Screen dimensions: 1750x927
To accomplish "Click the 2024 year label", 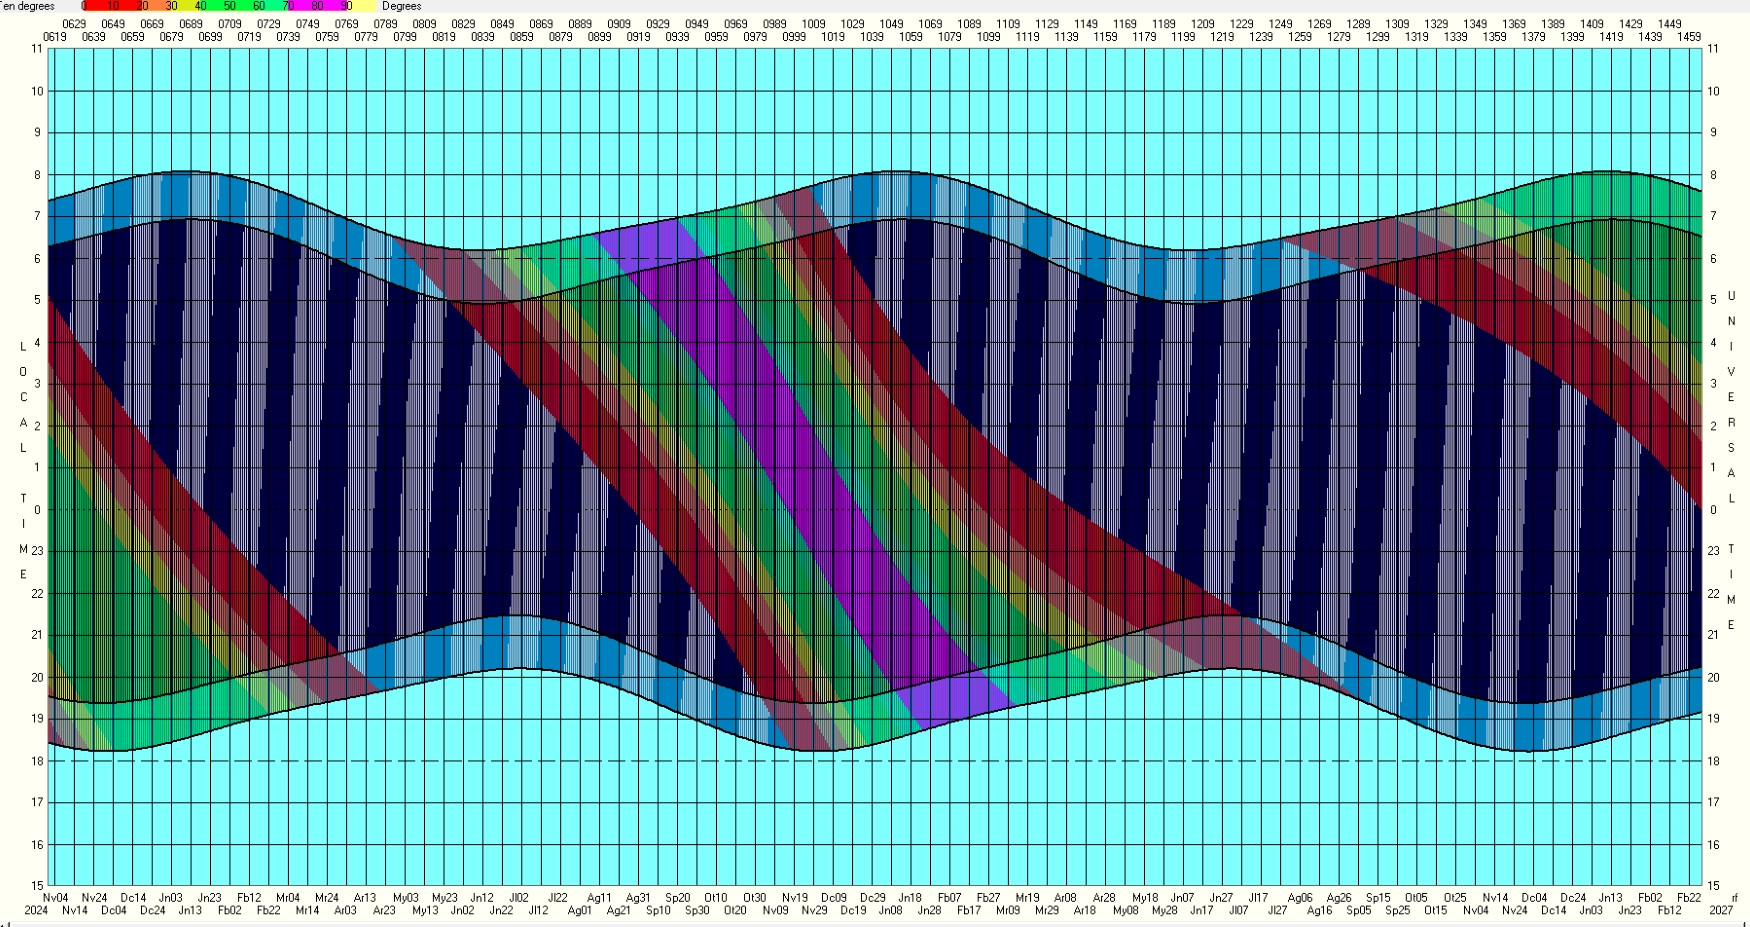I will click(36, 911).
